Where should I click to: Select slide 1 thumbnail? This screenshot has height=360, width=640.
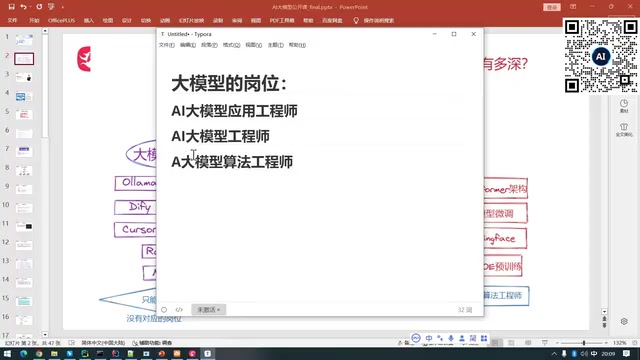pyautogui.click(x=24, y=40)
